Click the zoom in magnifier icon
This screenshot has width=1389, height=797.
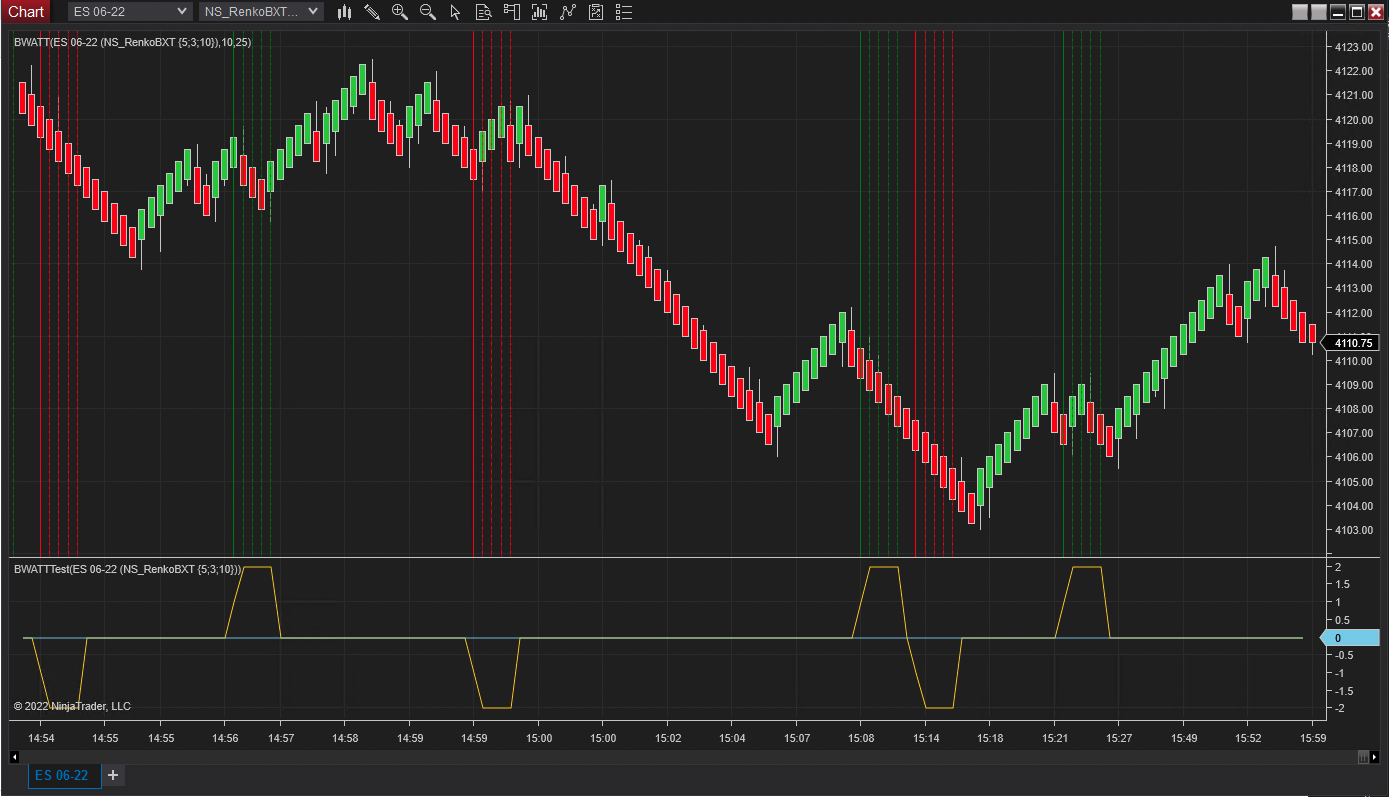(x=400, y=12)
